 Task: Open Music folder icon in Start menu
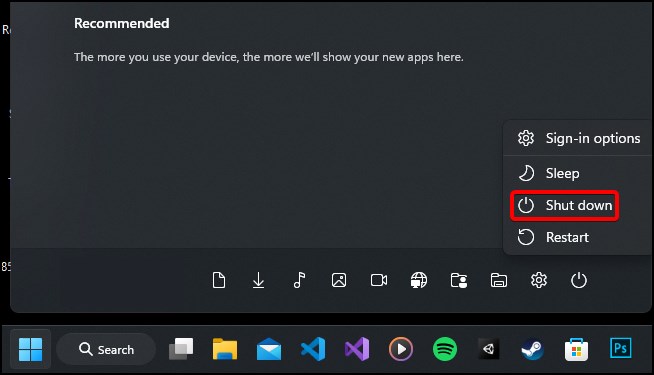coord(299,280)
